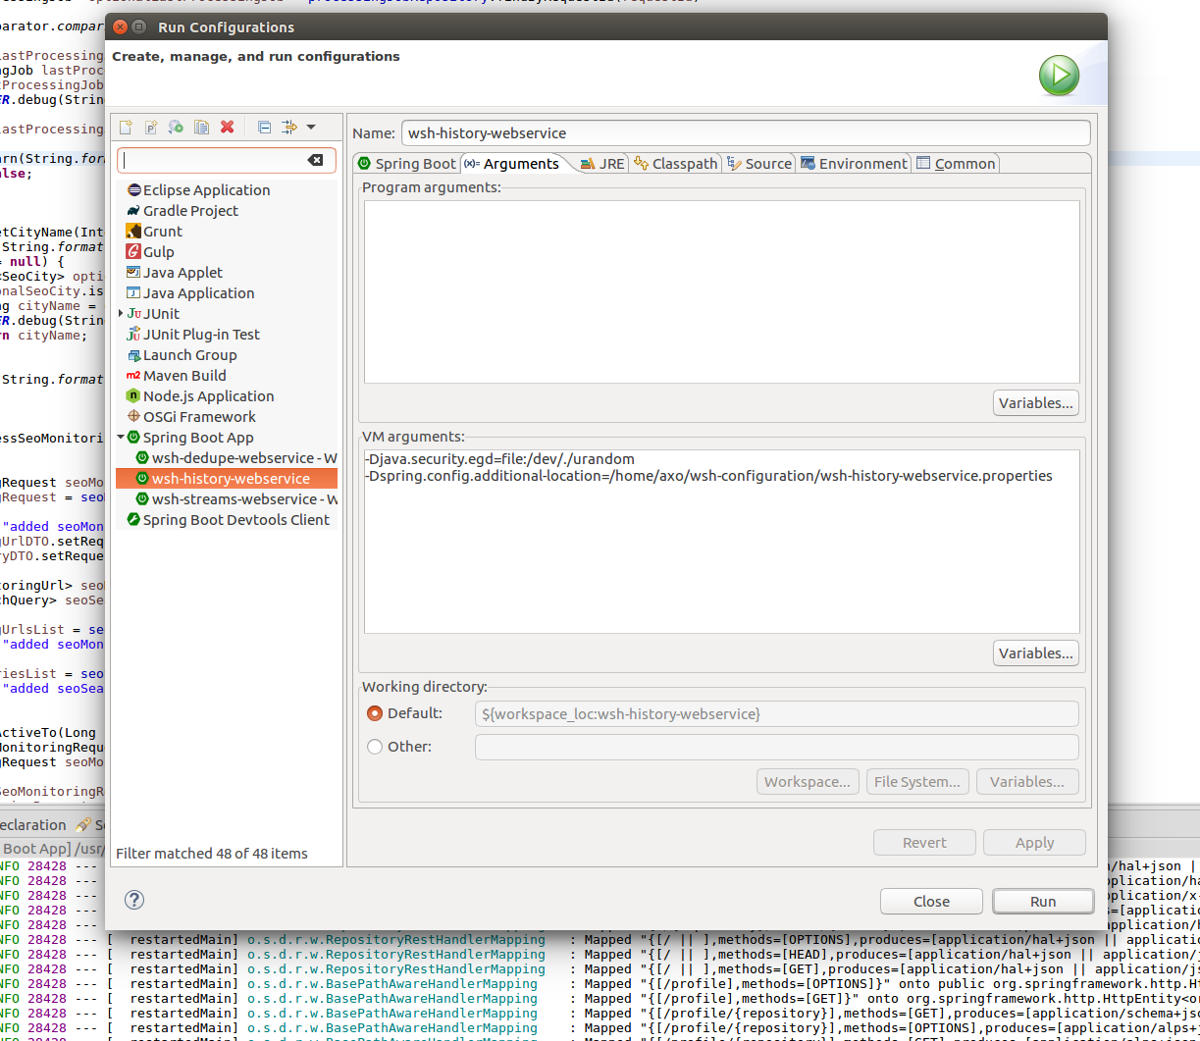The image size is (1200, 1041).
Task: Collapse the Spring Boot App node
Action: coord(121,437)
